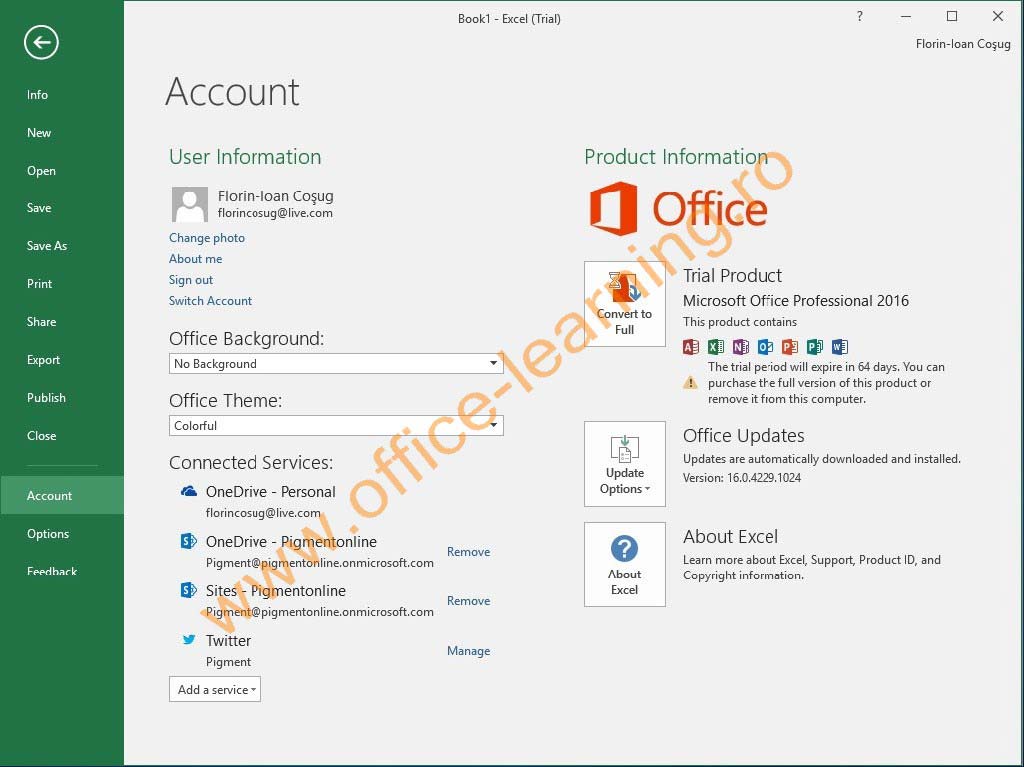Click the SharePoint icon beside OneDrive - Pigmentonline

(x=189, y=541)
